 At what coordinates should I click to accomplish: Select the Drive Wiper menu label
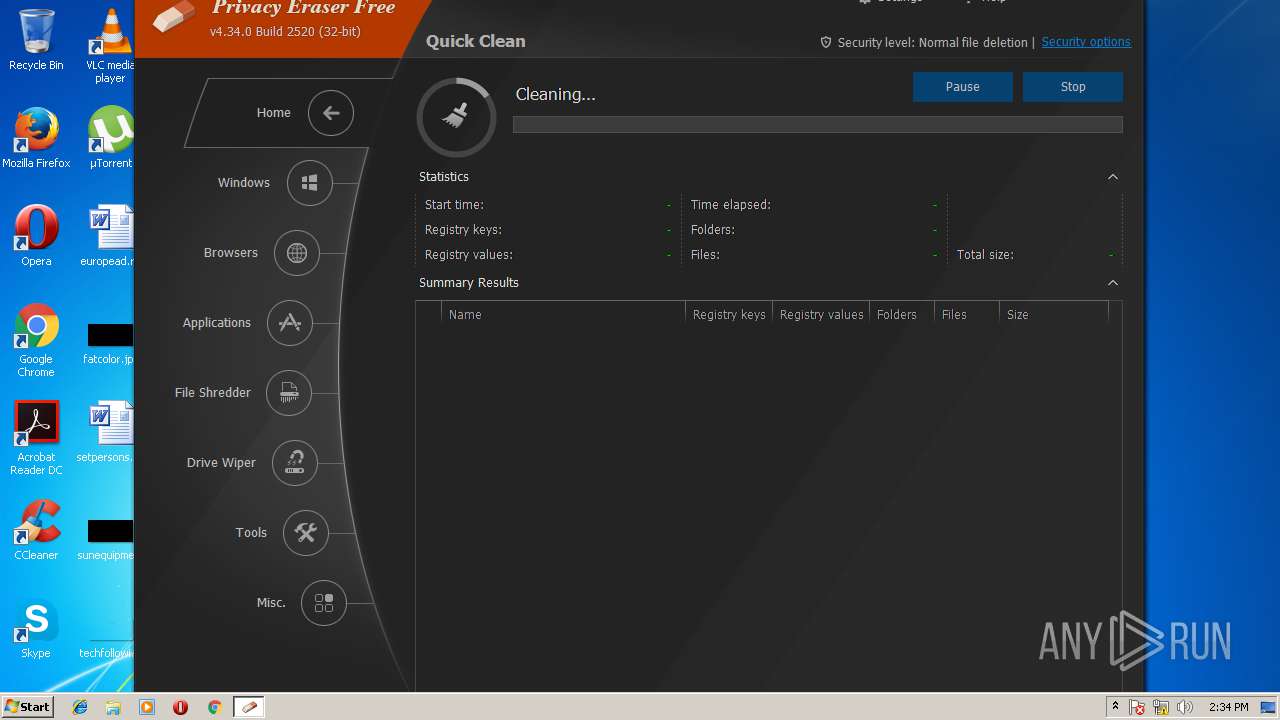[221, 463]
